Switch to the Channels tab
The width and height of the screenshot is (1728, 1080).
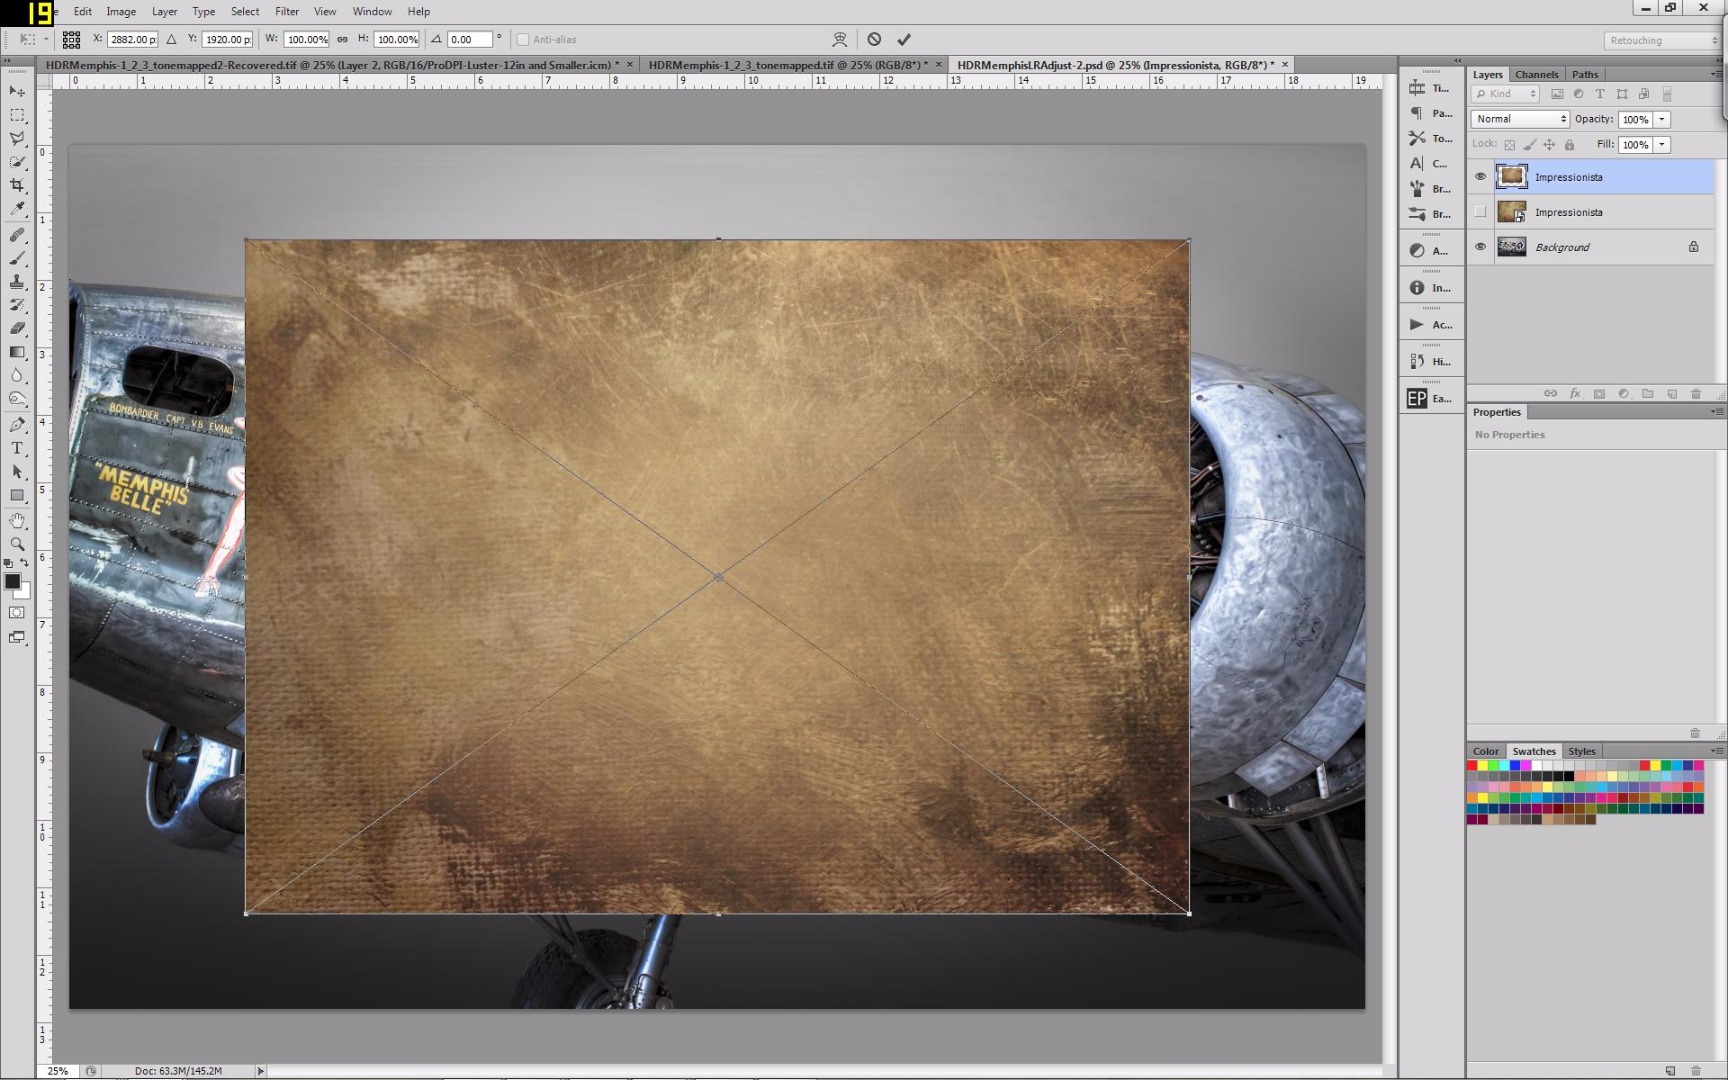[x=1536, y=74]
